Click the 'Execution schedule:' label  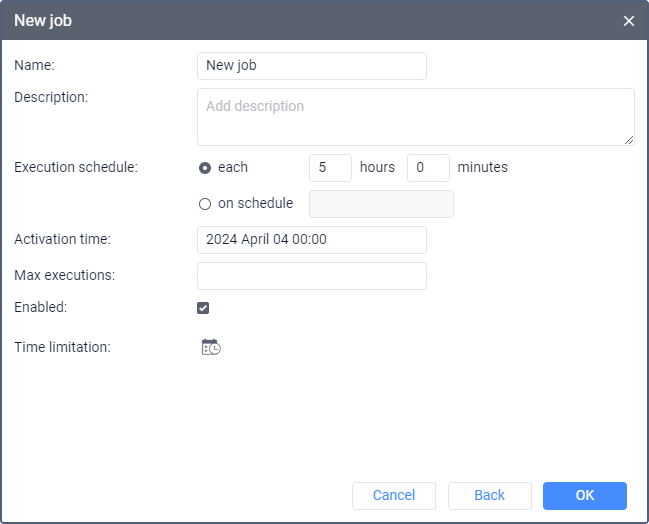pyautogui.click(x=75, y=168)
